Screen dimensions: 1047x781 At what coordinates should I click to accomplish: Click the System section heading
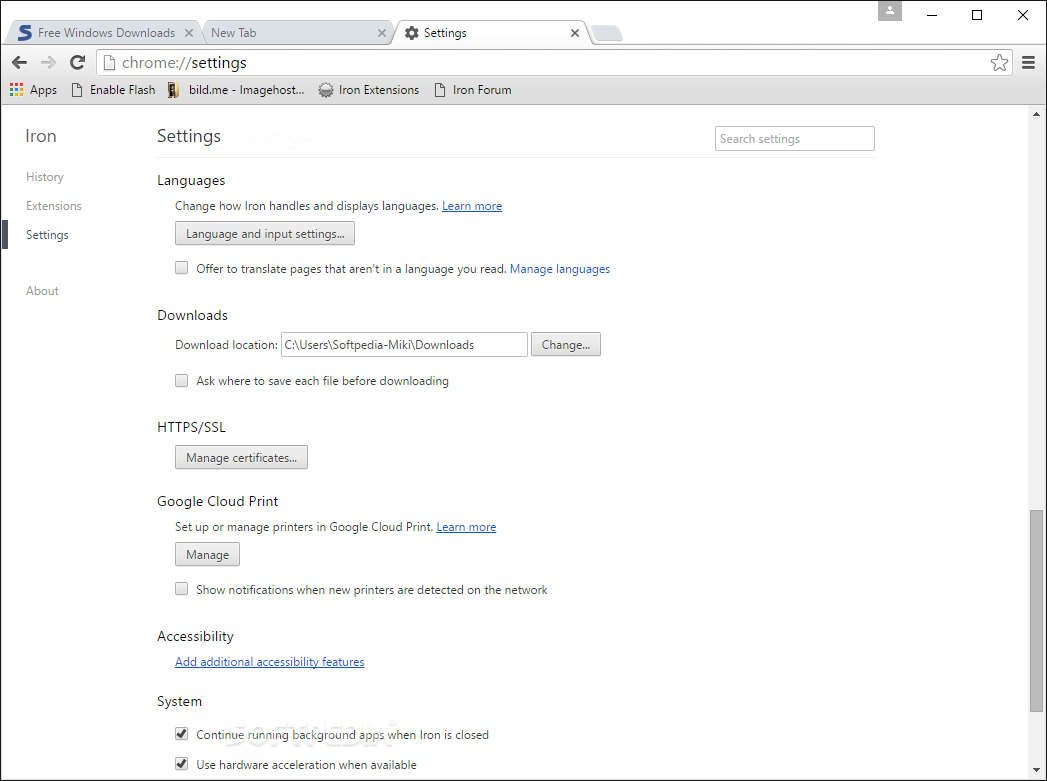tap(179, 702)
